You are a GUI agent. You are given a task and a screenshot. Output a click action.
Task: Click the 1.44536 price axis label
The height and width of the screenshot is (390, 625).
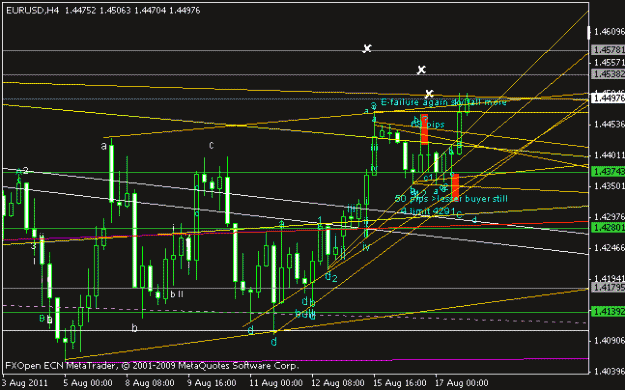pyautogui.click(x=609, y=125)
